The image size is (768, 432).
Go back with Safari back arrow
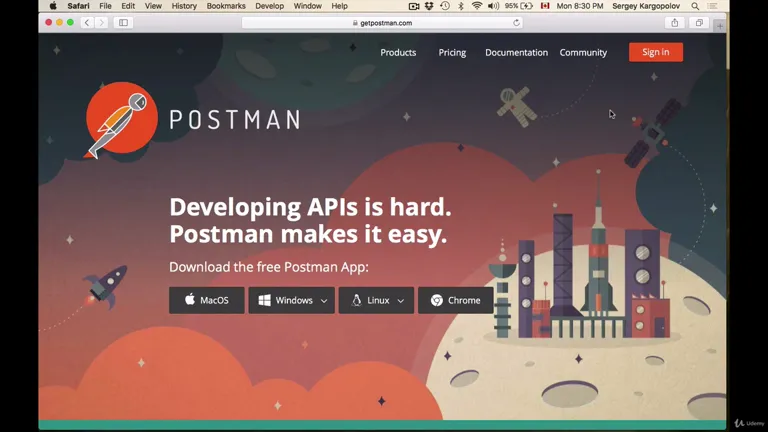pyautogui.click(x=87, y=23)
